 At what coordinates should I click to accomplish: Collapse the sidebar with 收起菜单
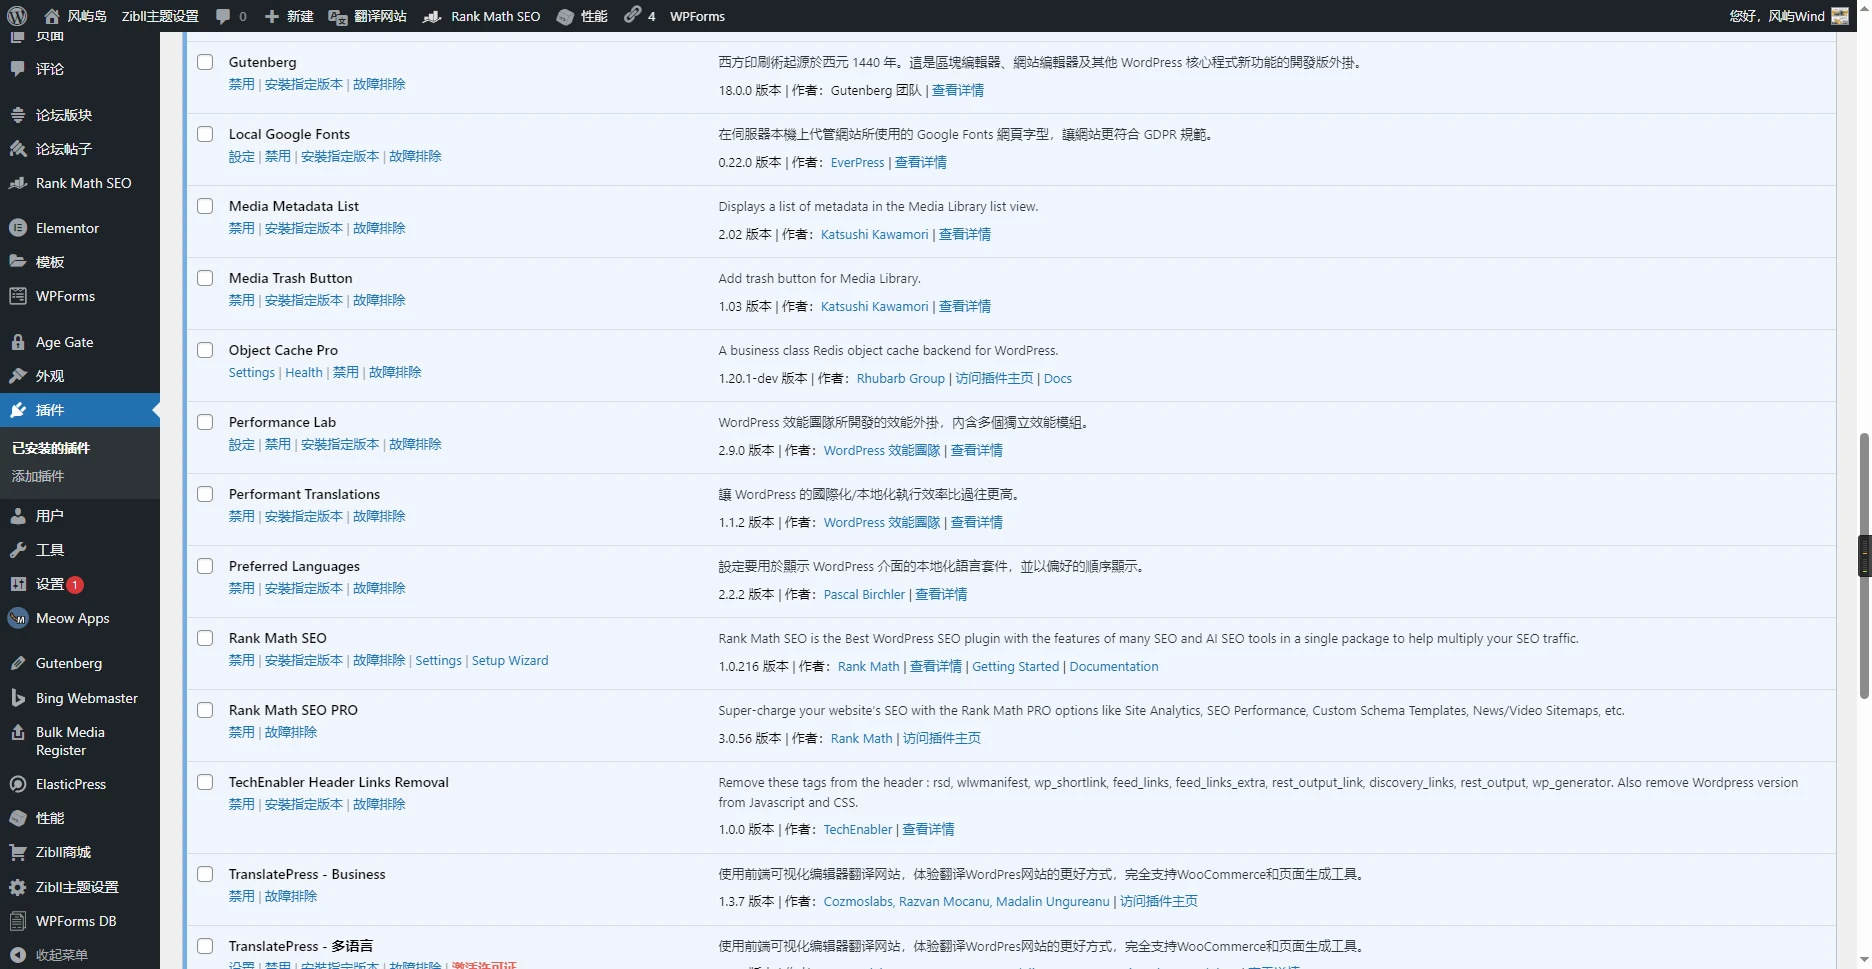61,955
